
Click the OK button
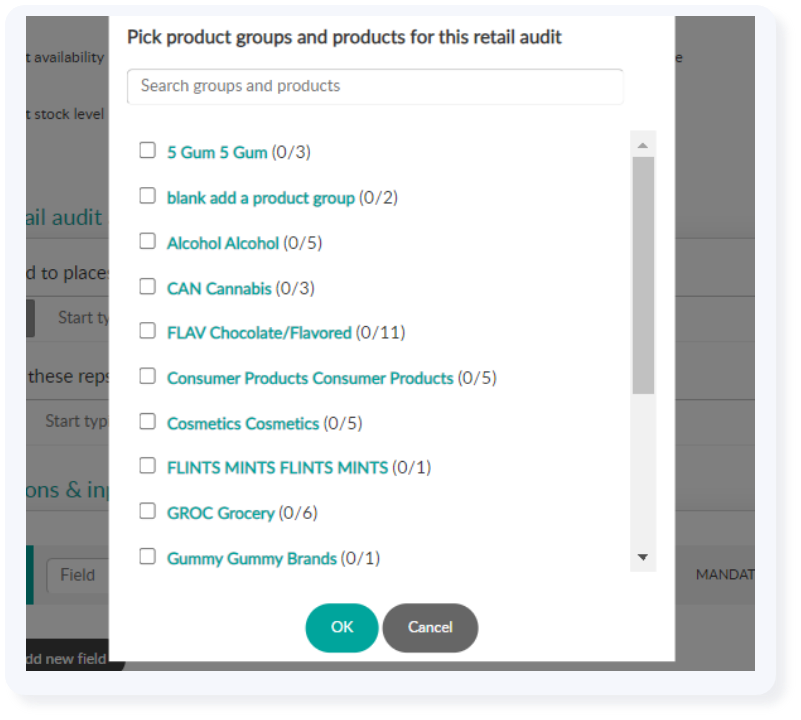coord(342,628)
